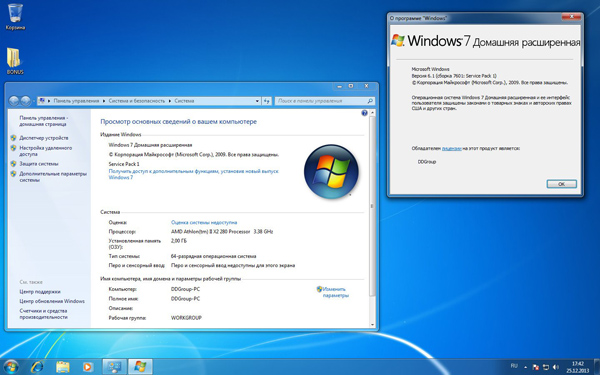Open Настройка удаленного доступа link
Screen dimensions: 600x375
[46, 151]
